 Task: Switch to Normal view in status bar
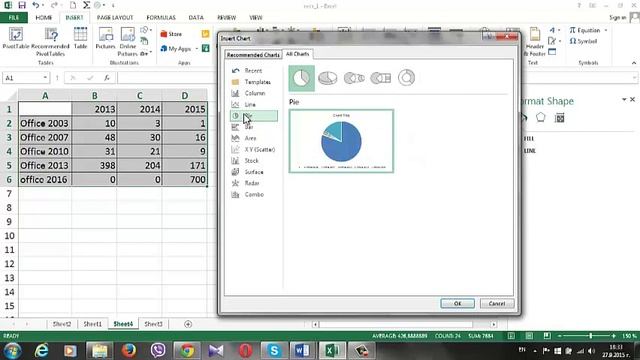click(x=511, y=336)
